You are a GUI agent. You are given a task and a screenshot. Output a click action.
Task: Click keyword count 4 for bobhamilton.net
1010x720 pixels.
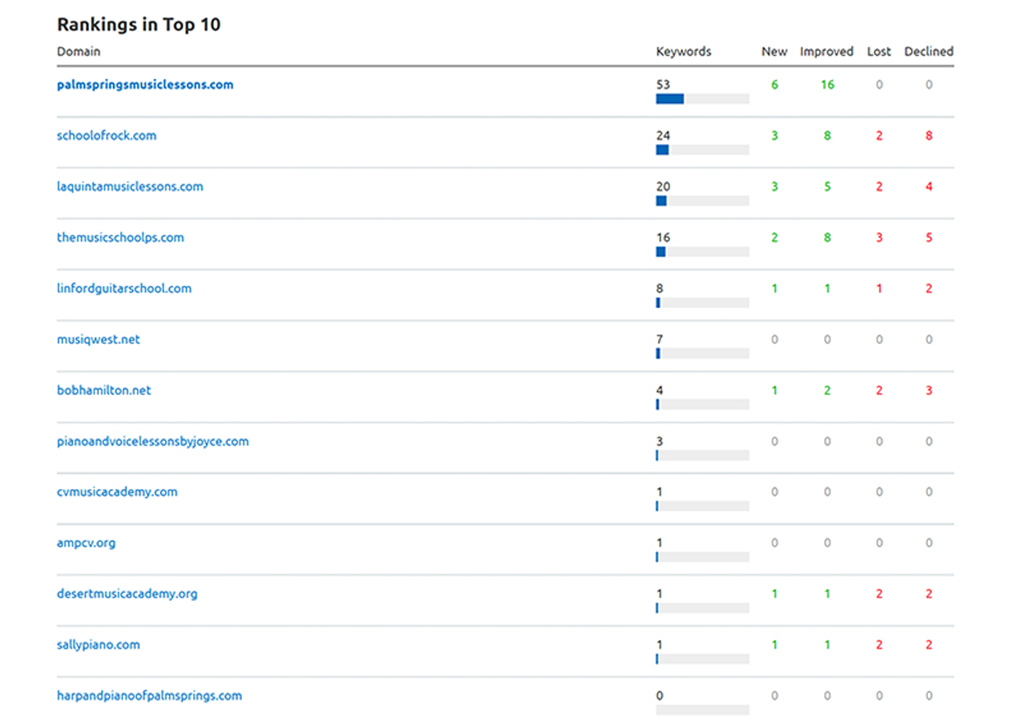tap(660, 390)
